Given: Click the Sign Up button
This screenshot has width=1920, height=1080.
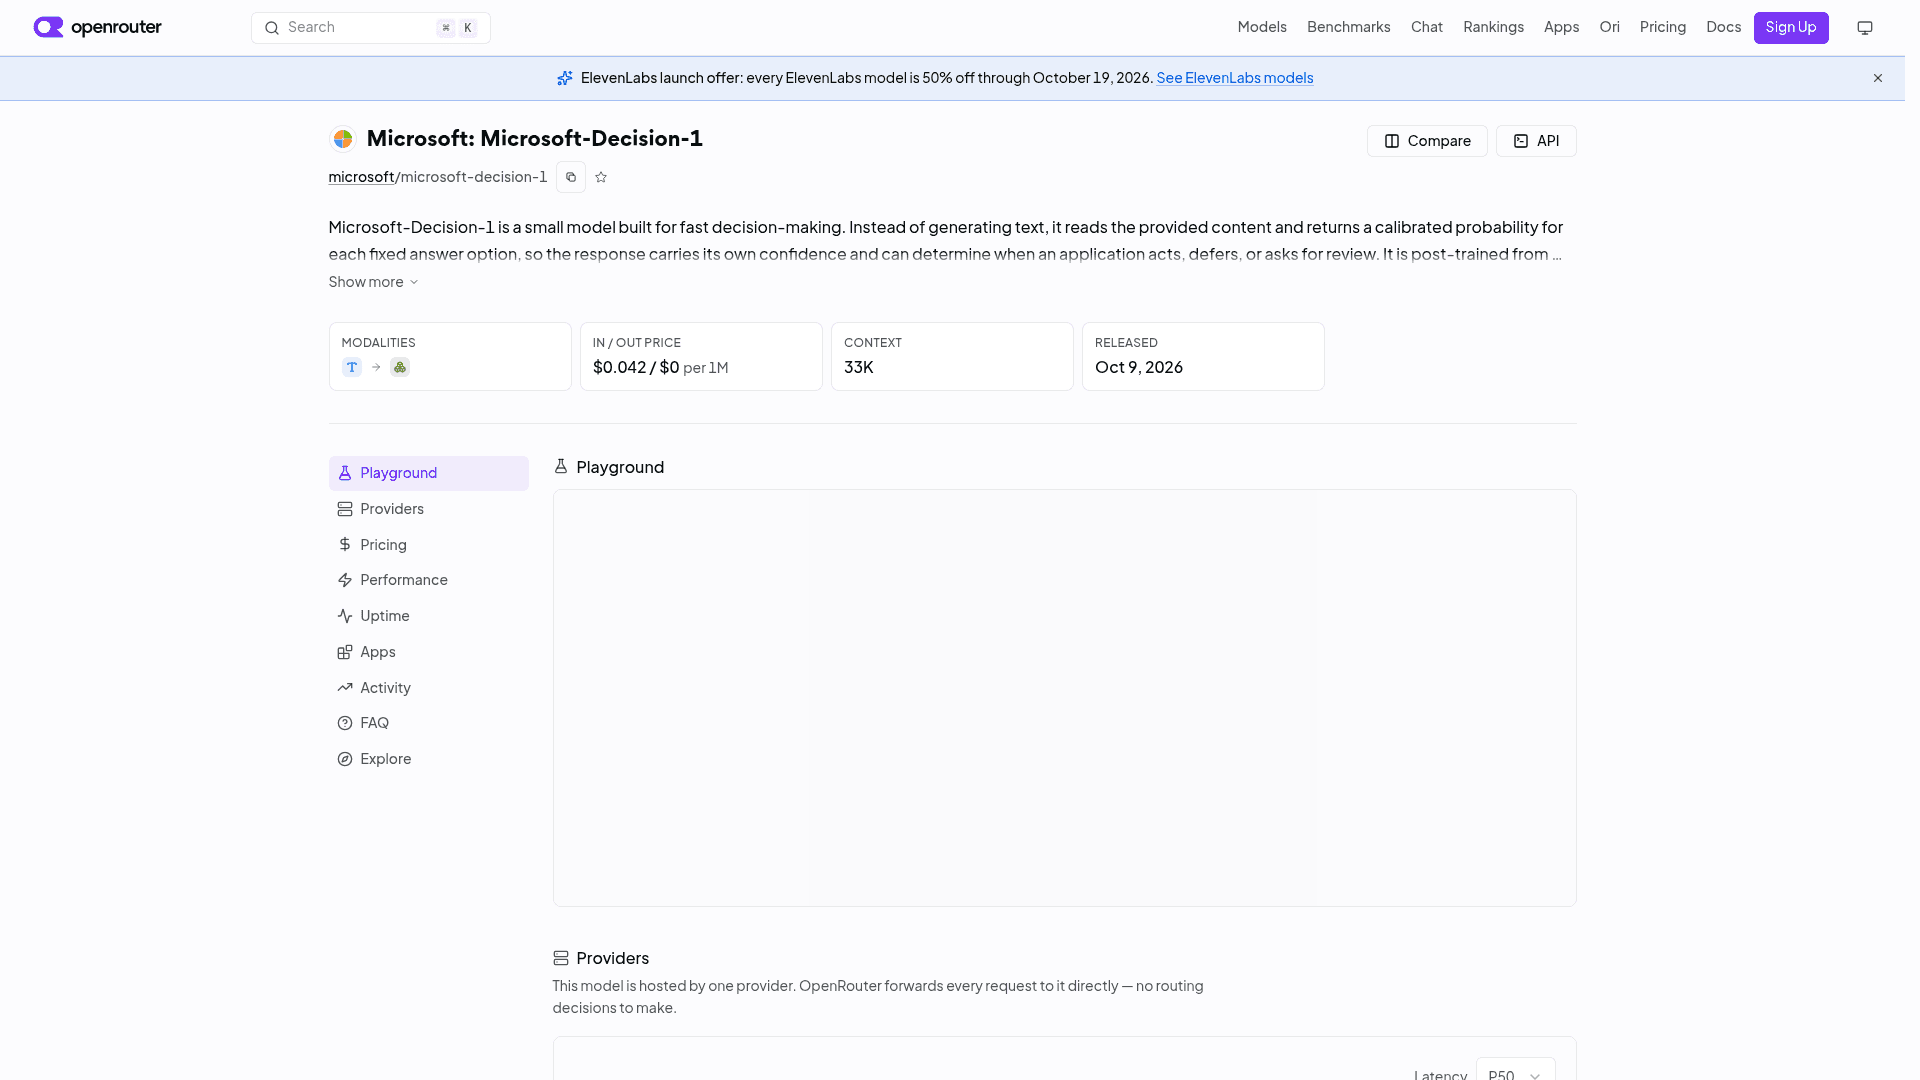Looking at the screenshot, I should pyautogui.click(x=1791, y=28).
